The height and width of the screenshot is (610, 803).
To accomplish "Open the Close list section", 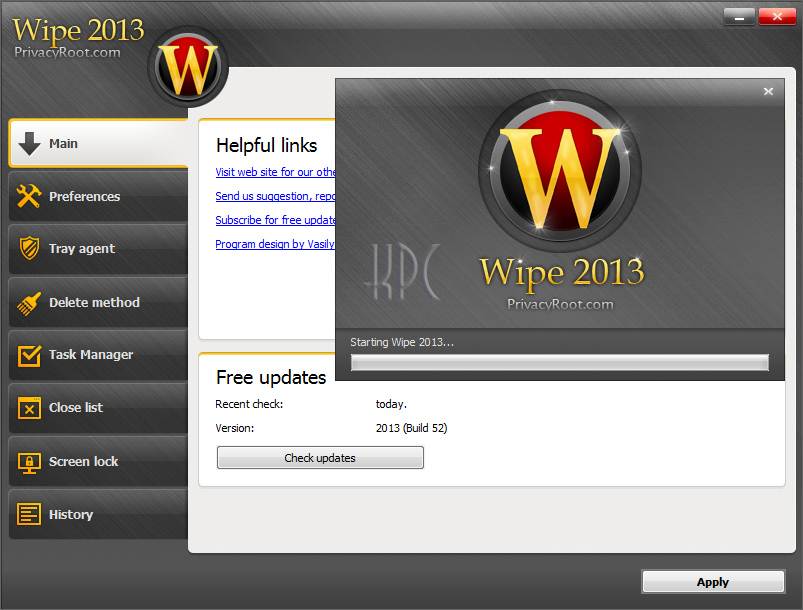I will [98, 408].
